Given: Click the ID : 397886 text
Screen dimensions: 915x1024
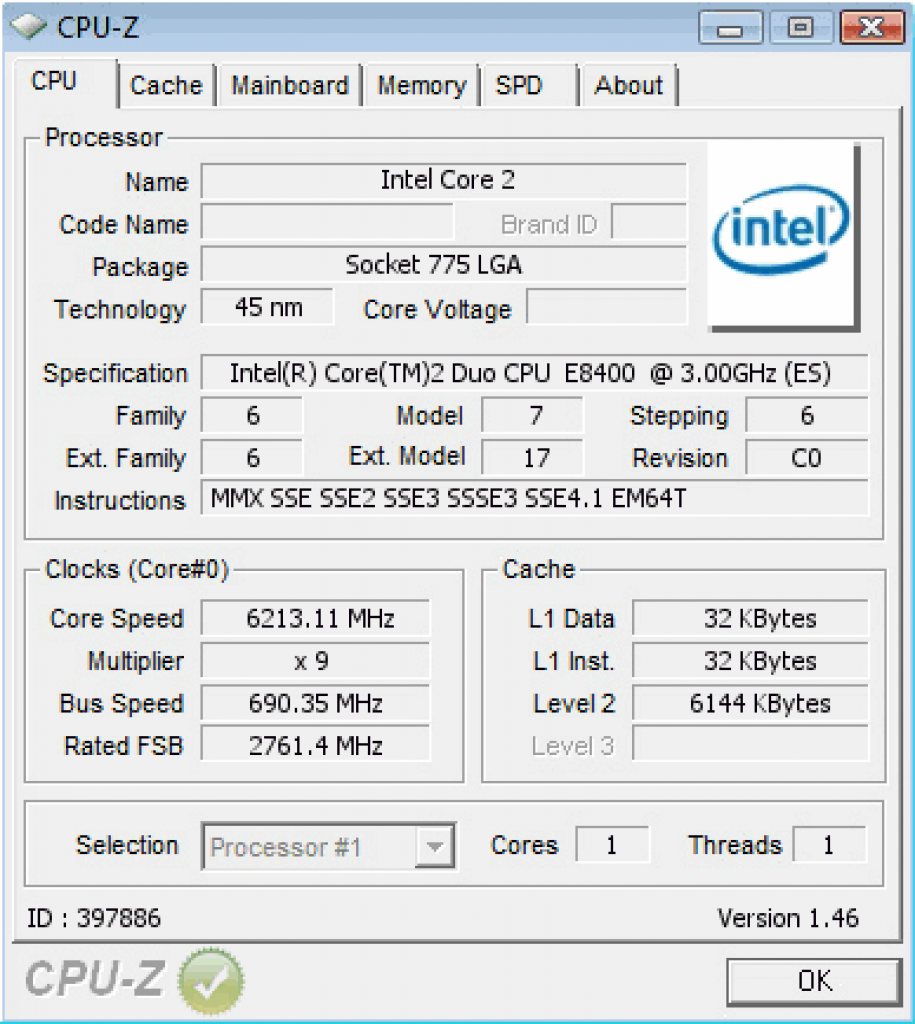Looking at the screenshot, I should tap(93, 918).
